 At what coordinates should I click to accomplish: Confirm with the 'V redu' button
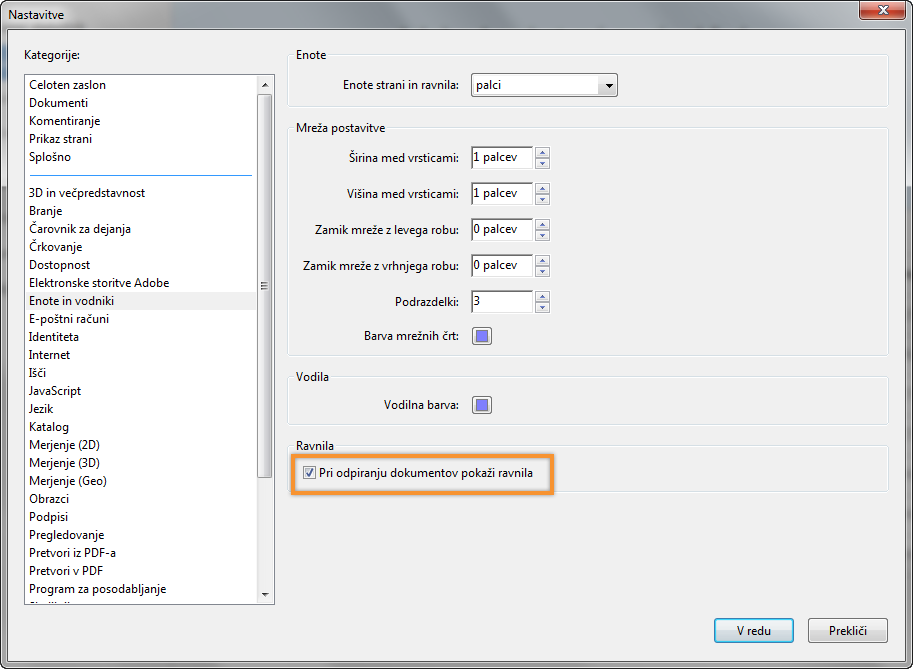pos(753,631)
